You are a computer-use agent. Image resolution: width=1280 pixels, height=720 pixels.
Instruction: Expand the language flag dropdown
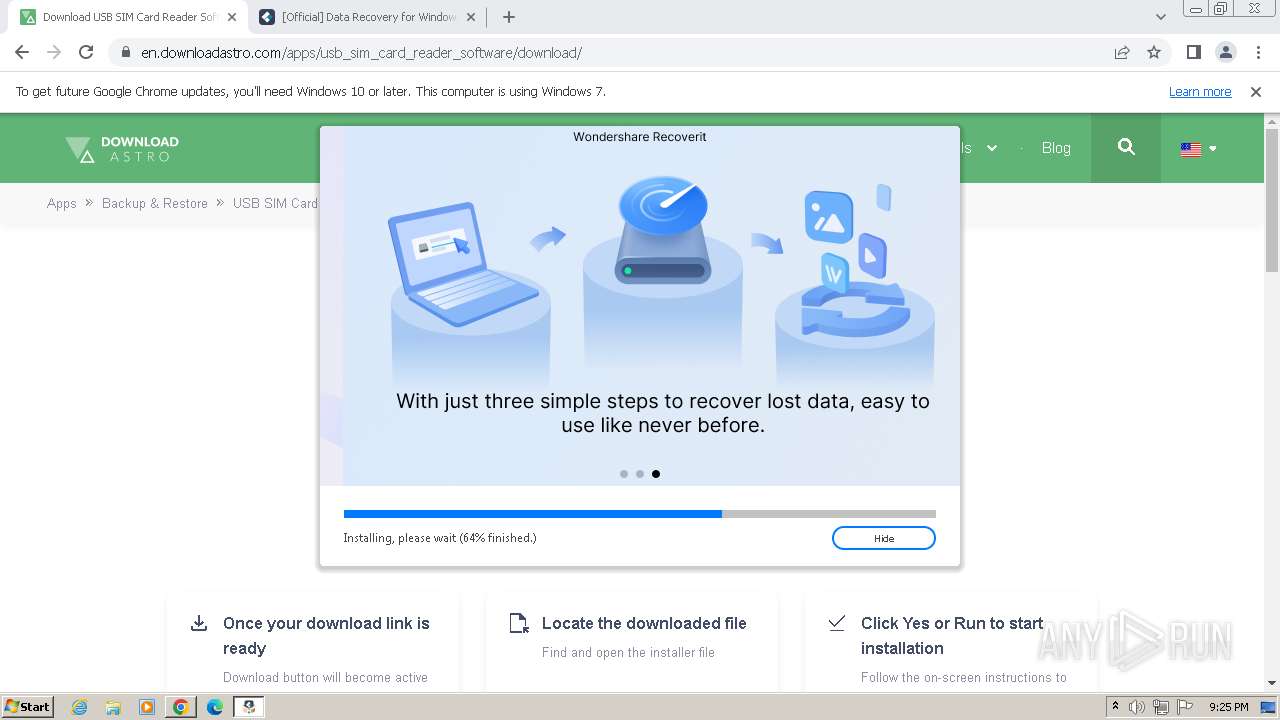pos(1198,149)
